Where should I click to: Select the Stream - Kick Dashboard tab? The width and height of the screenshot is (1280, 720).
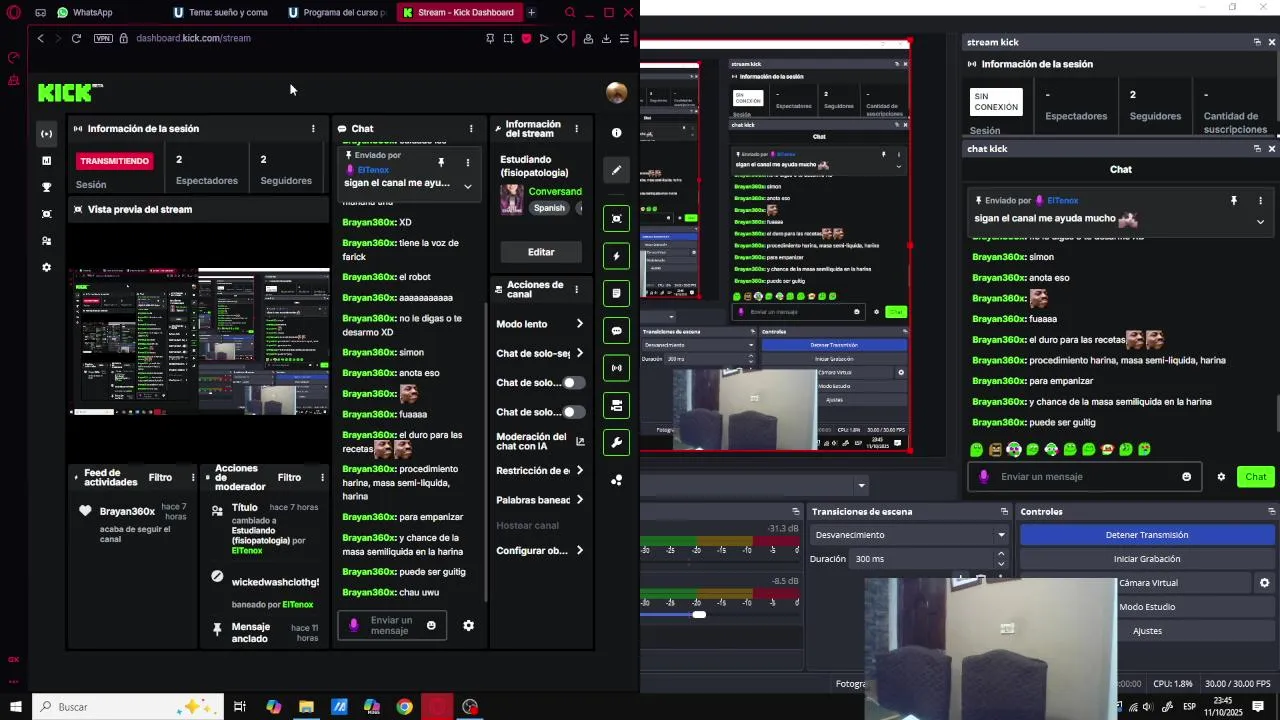pyautogui.click(x=459, y=13)
